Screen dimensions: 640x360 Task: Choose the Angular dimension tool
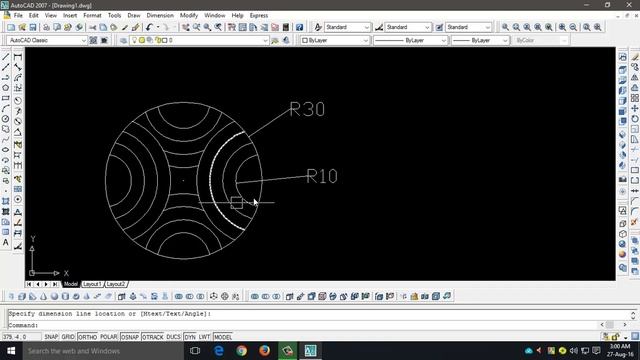coord(18,132)
